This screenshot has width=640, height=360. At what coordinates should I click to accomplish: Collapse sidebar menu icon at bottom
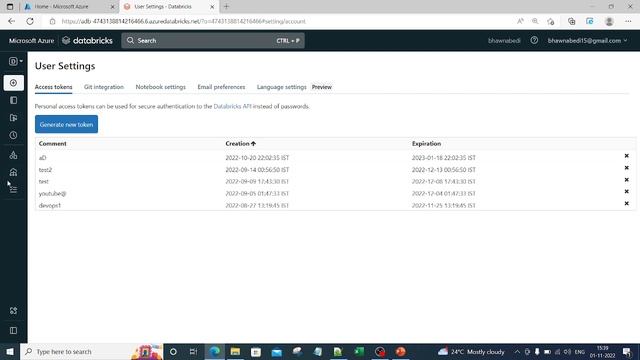(x=13, y=331)
